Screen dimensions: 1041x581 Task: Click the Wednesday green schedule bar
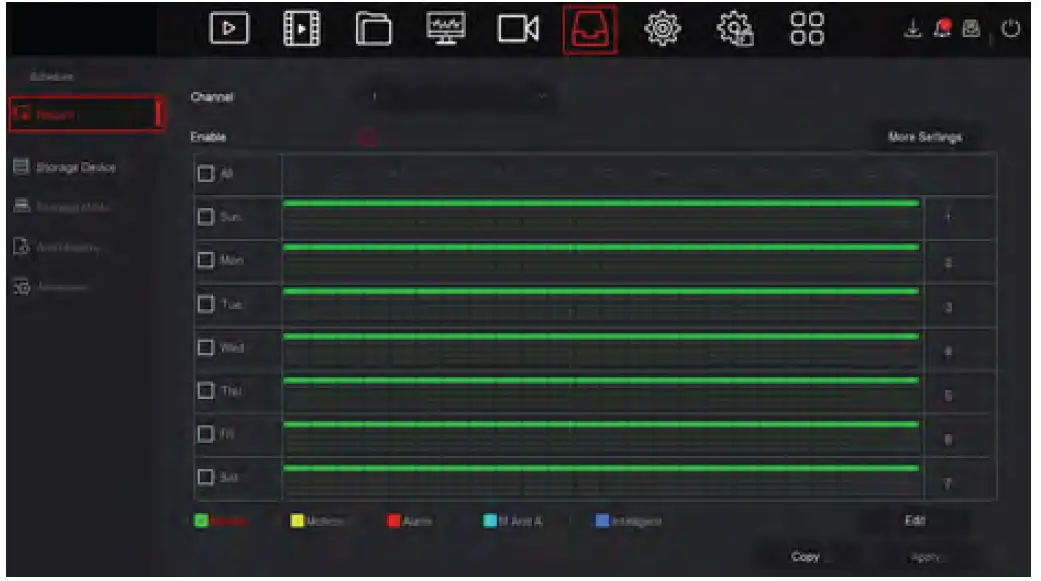click(601, 336)
